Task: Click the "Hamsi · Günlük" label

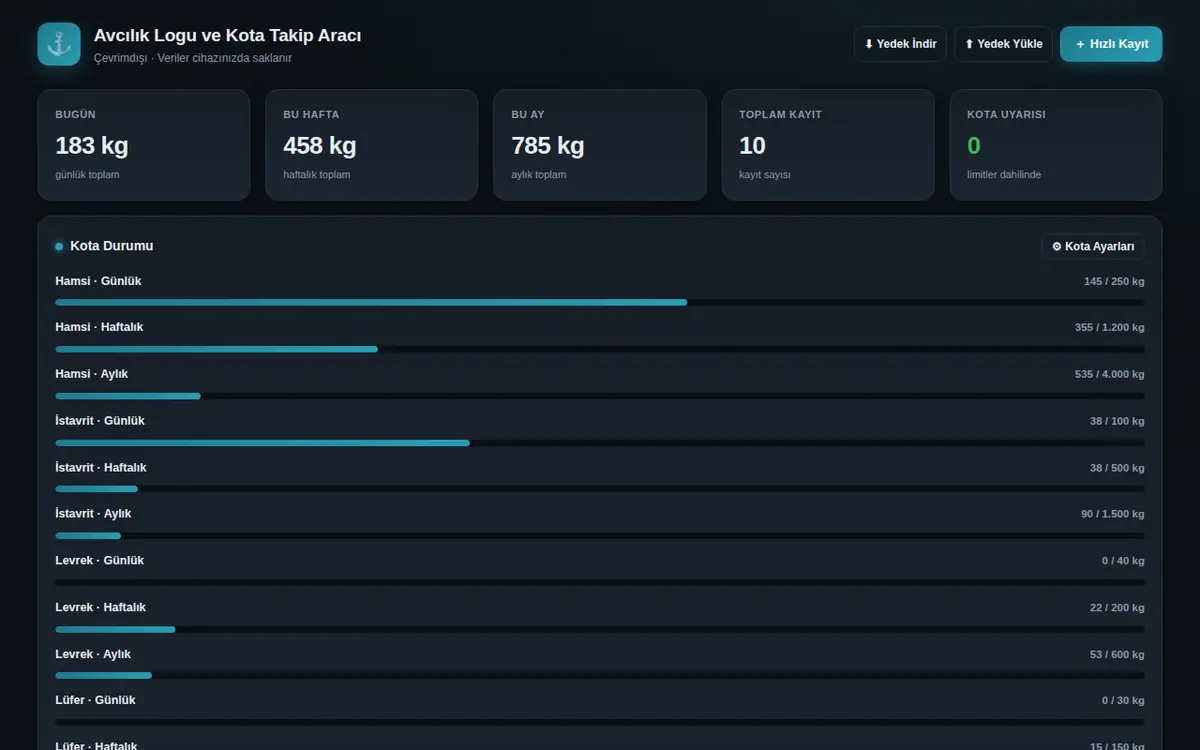Action: coord(98,281)
